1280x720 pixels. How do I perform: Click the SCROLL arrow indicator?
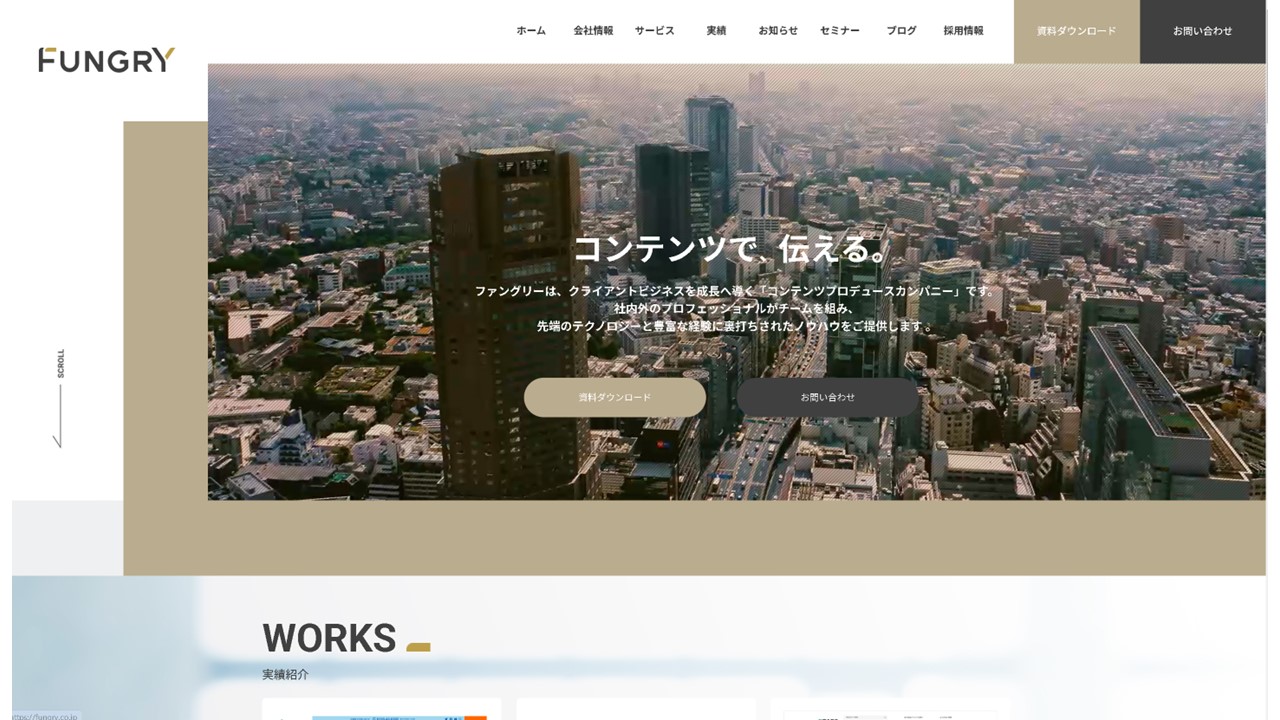point(60,395)
